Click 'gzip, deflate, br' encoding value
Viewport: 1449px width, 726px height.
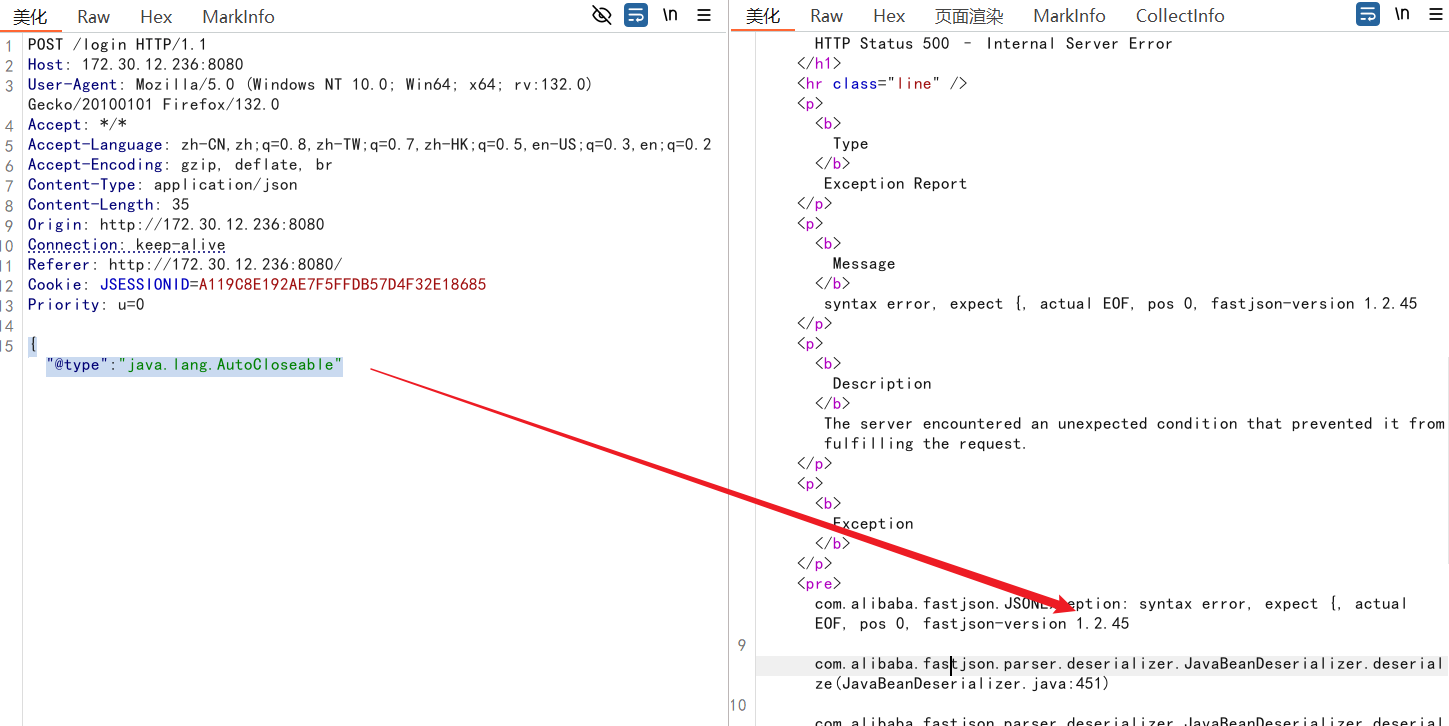coord(256,164)
